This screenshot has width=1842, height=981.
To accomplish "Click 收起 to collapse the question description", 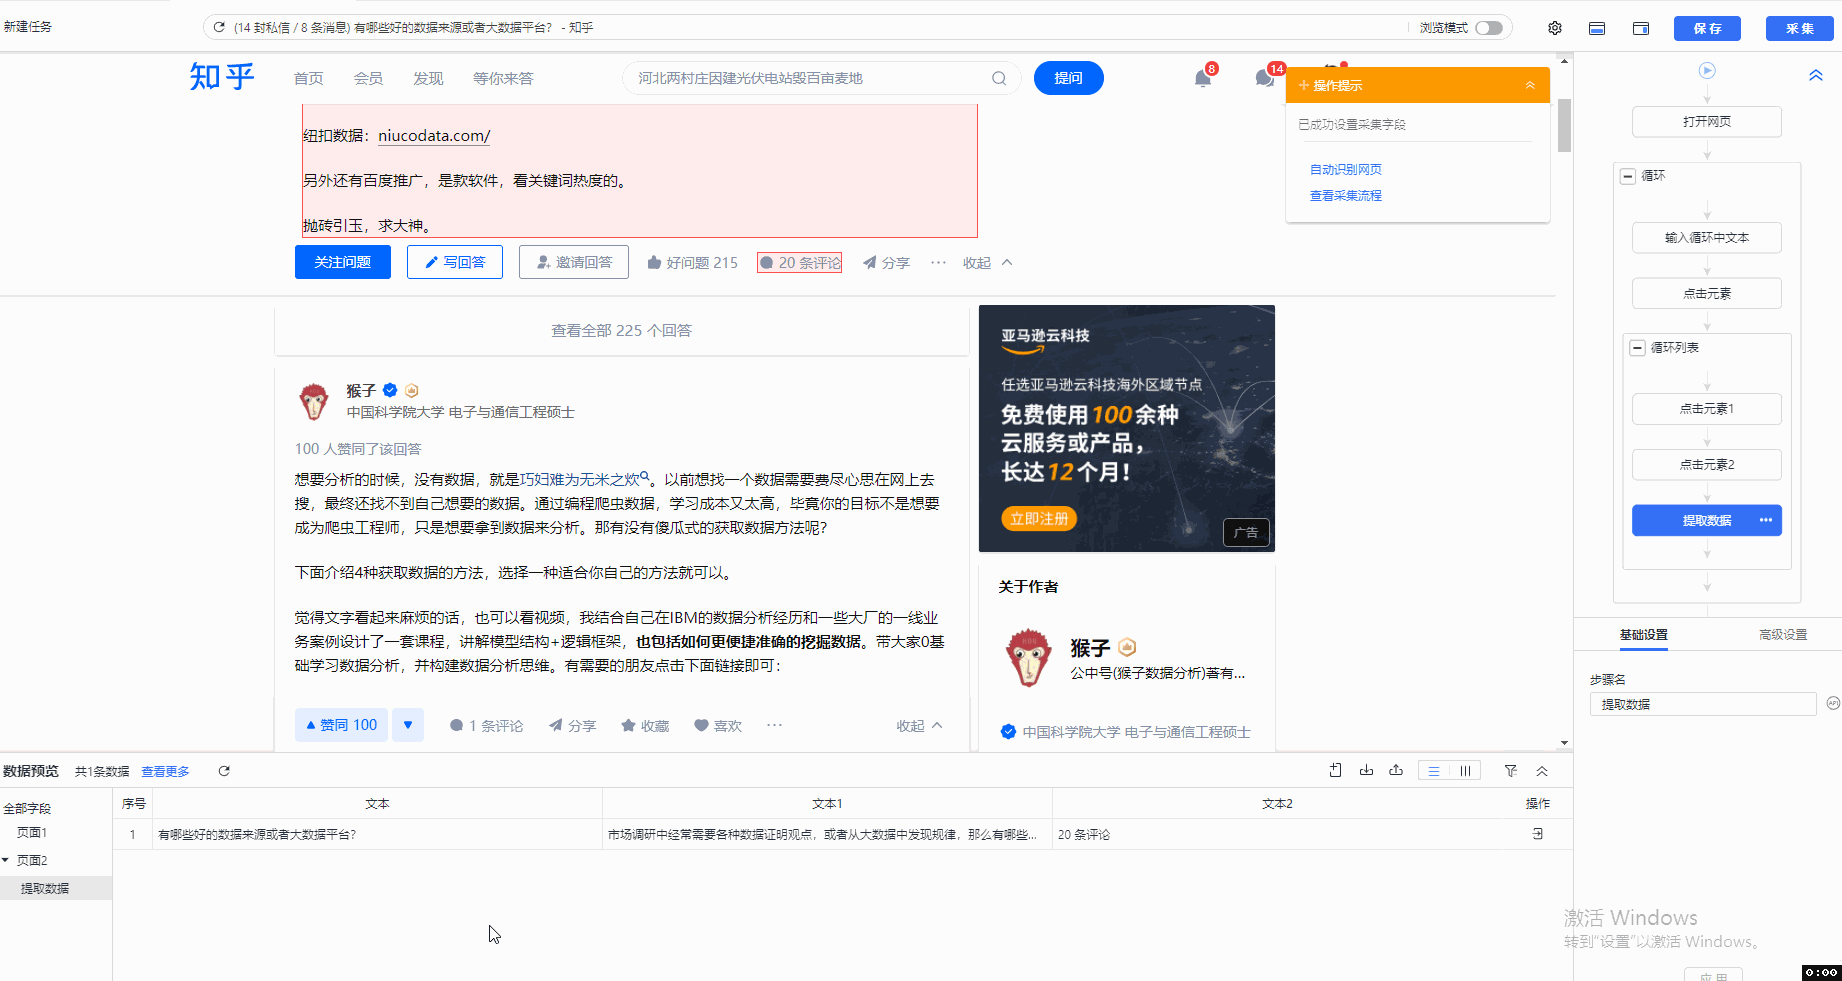I will tap(988, 262).
